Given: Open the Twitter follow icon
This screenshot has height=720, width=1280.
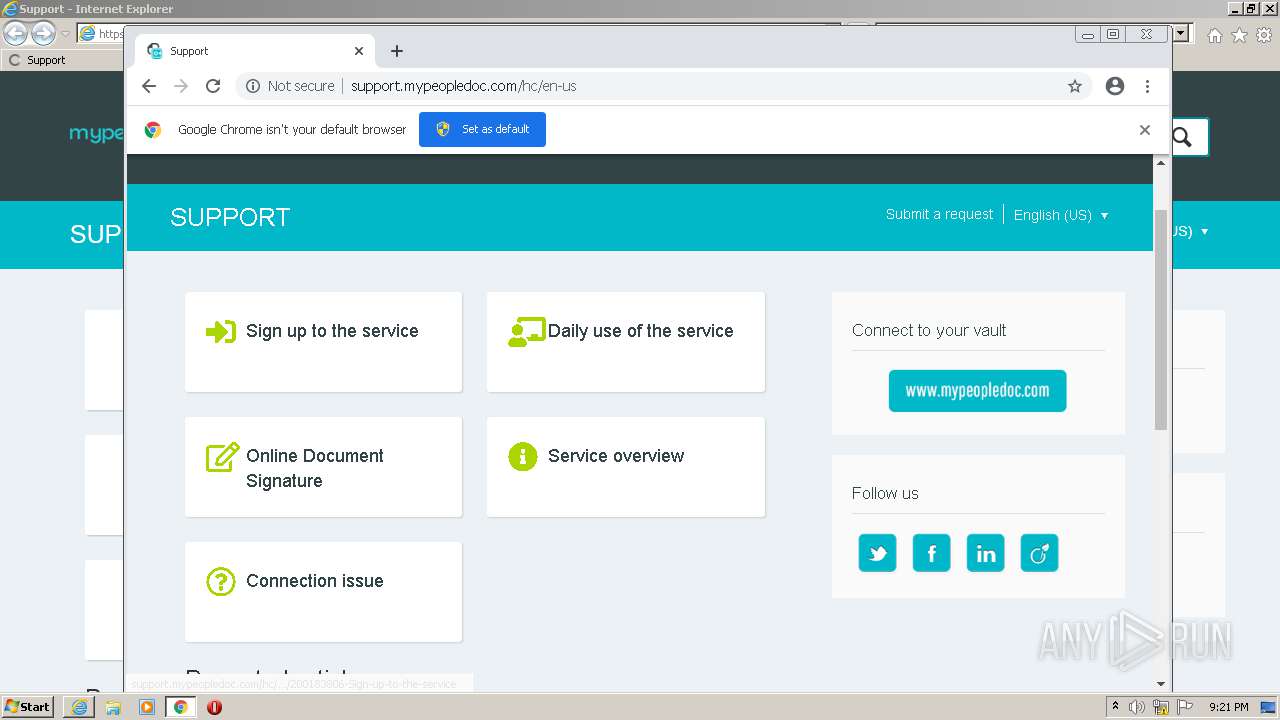Looking at the screenshot, I should 877,553.
